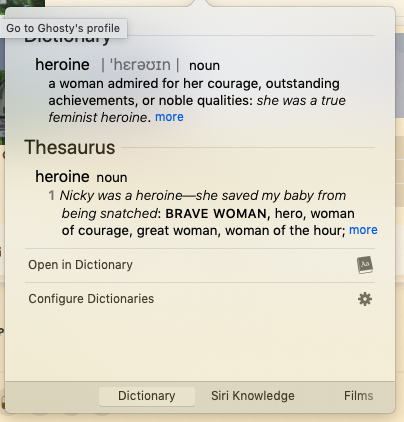Switch to the Films tab
The width and height of the screenshot is (404, 422).
358,396
